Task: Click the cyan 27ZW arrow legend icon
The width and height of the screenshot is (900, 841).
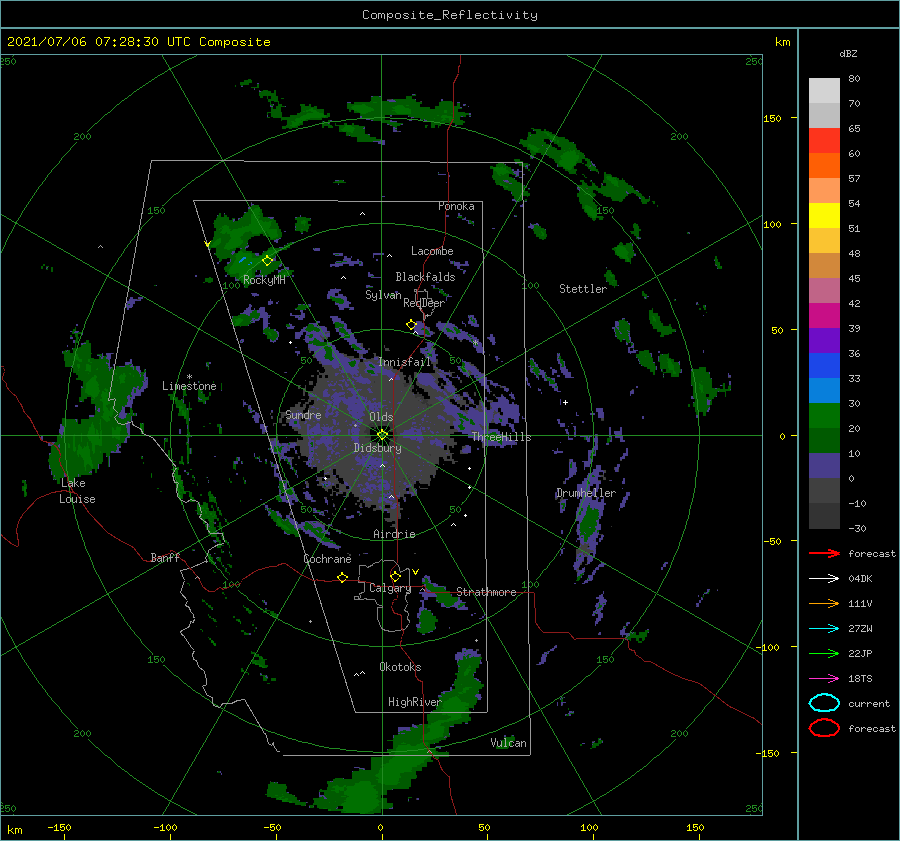Action: coord(824,629)
